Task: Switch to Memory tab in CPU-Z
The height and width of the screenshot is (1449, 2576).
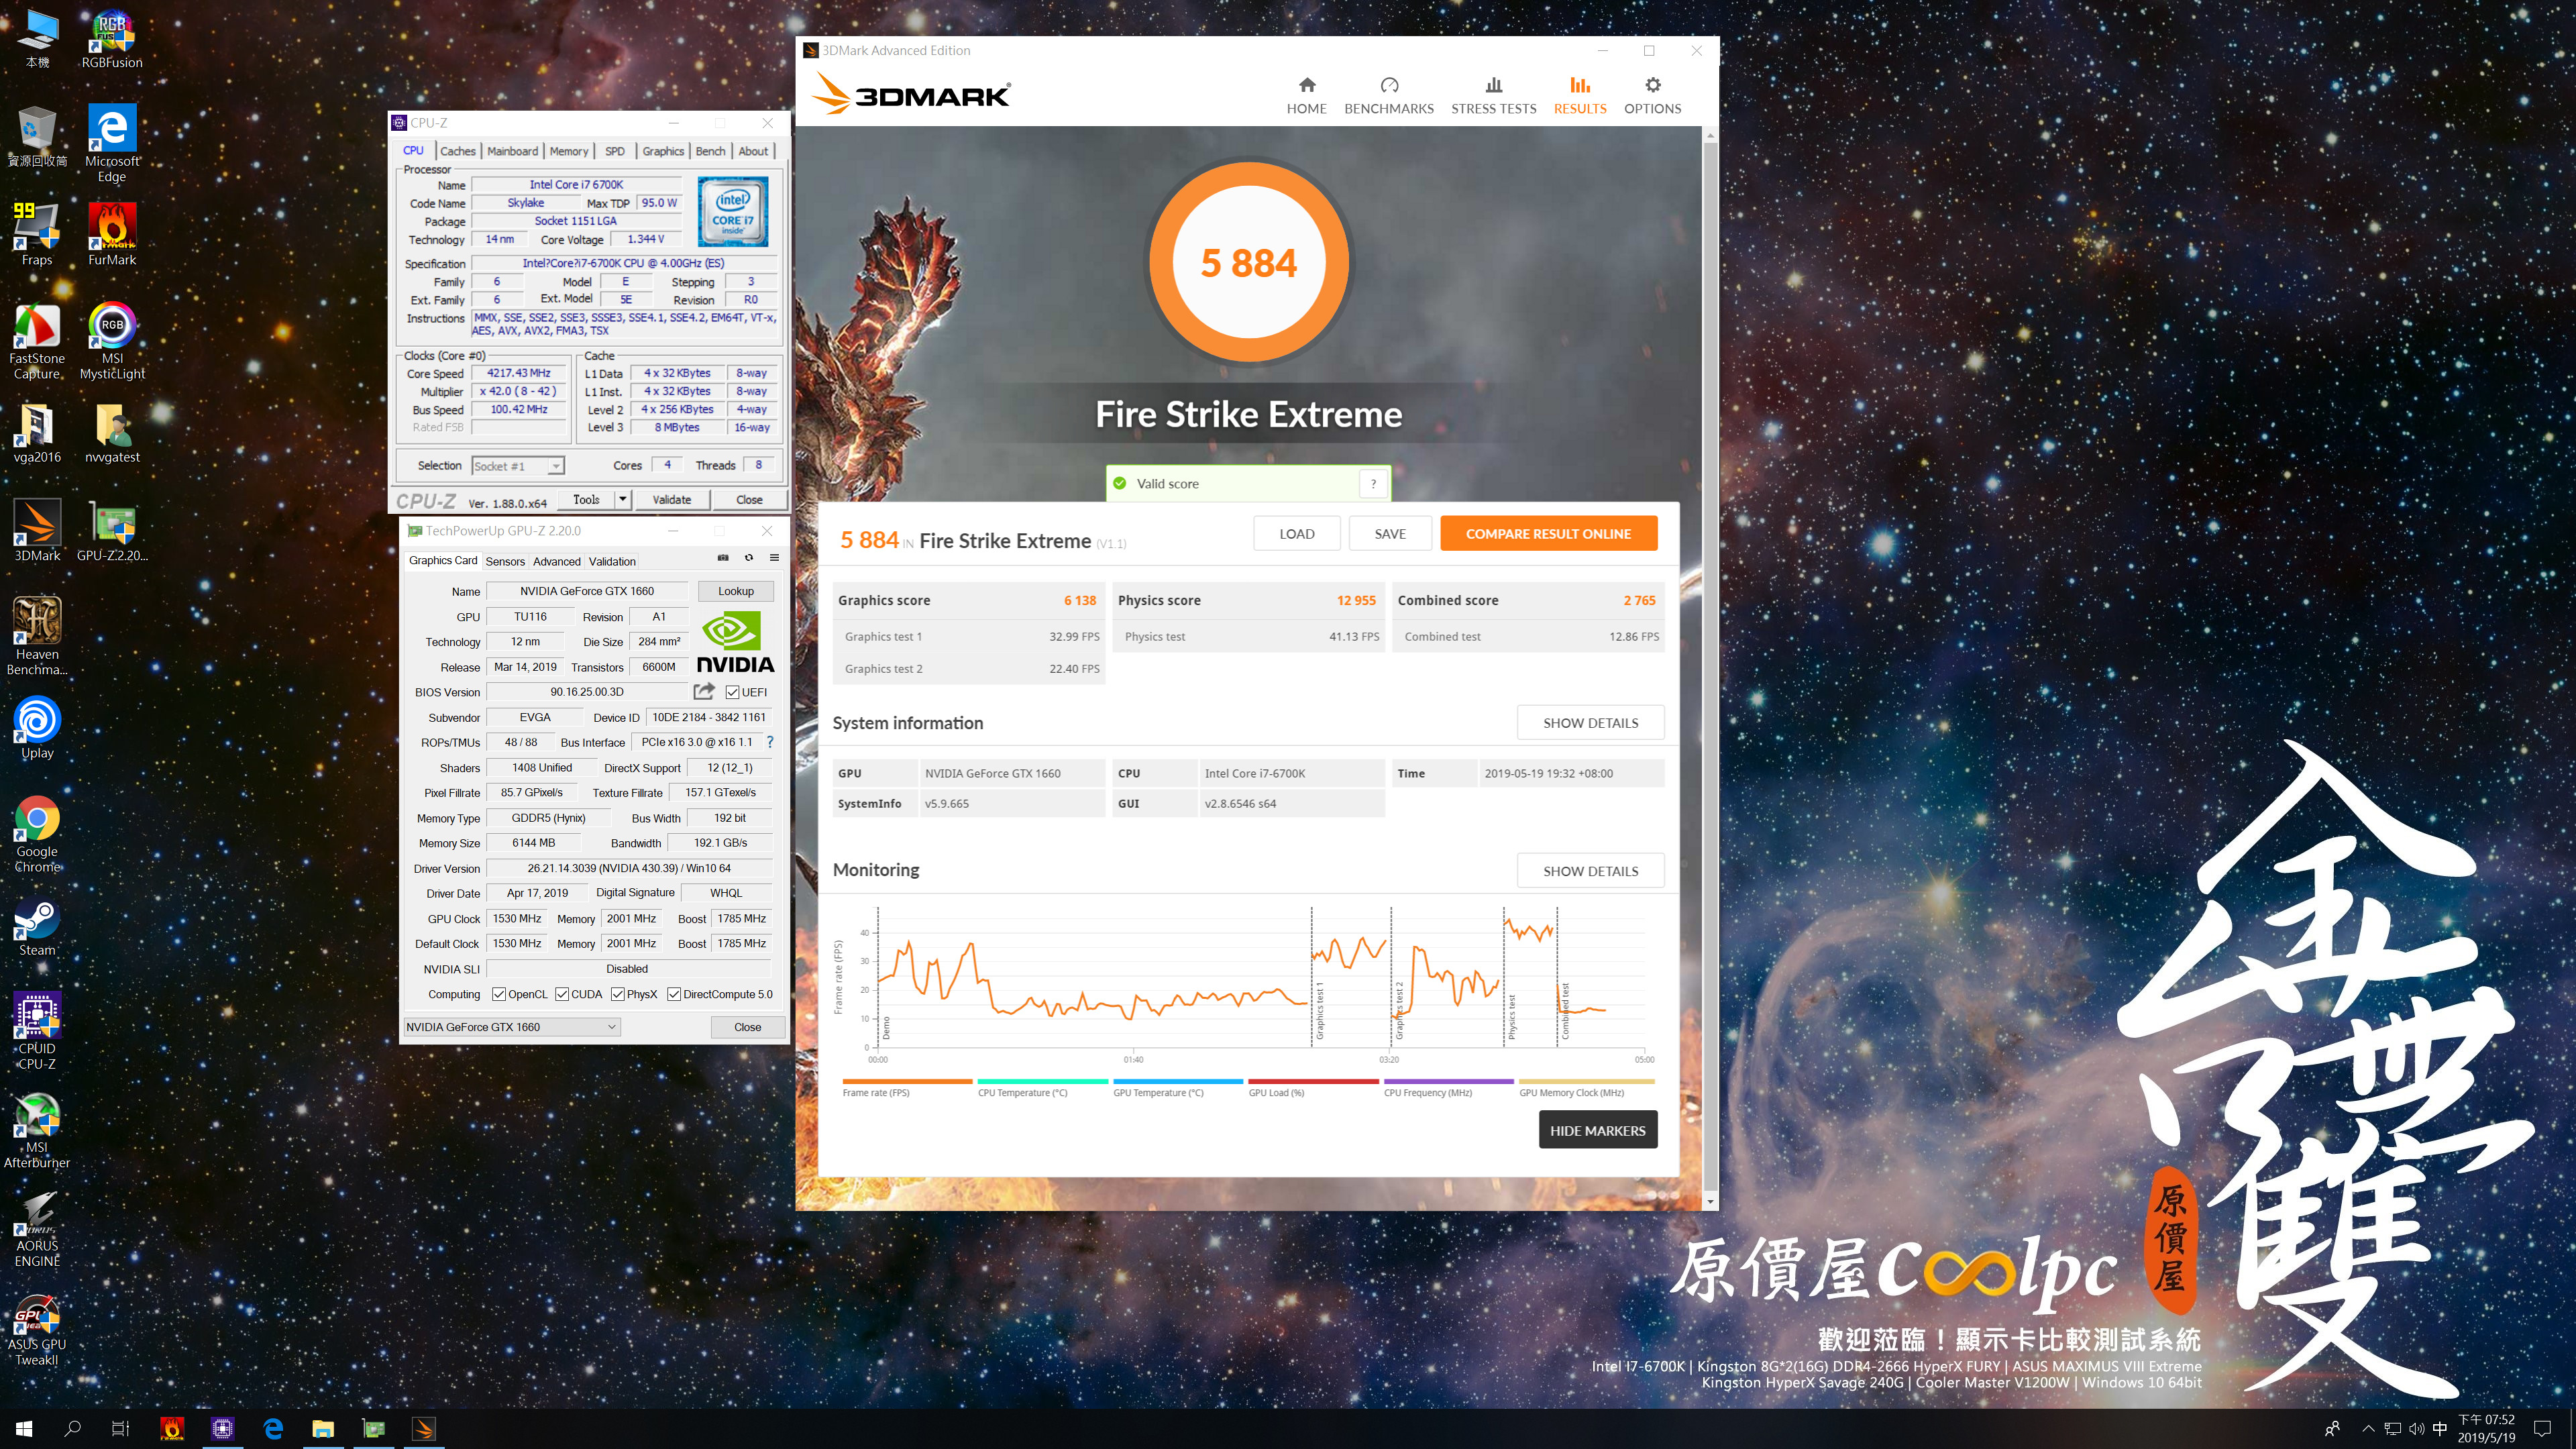Action: 569,151
